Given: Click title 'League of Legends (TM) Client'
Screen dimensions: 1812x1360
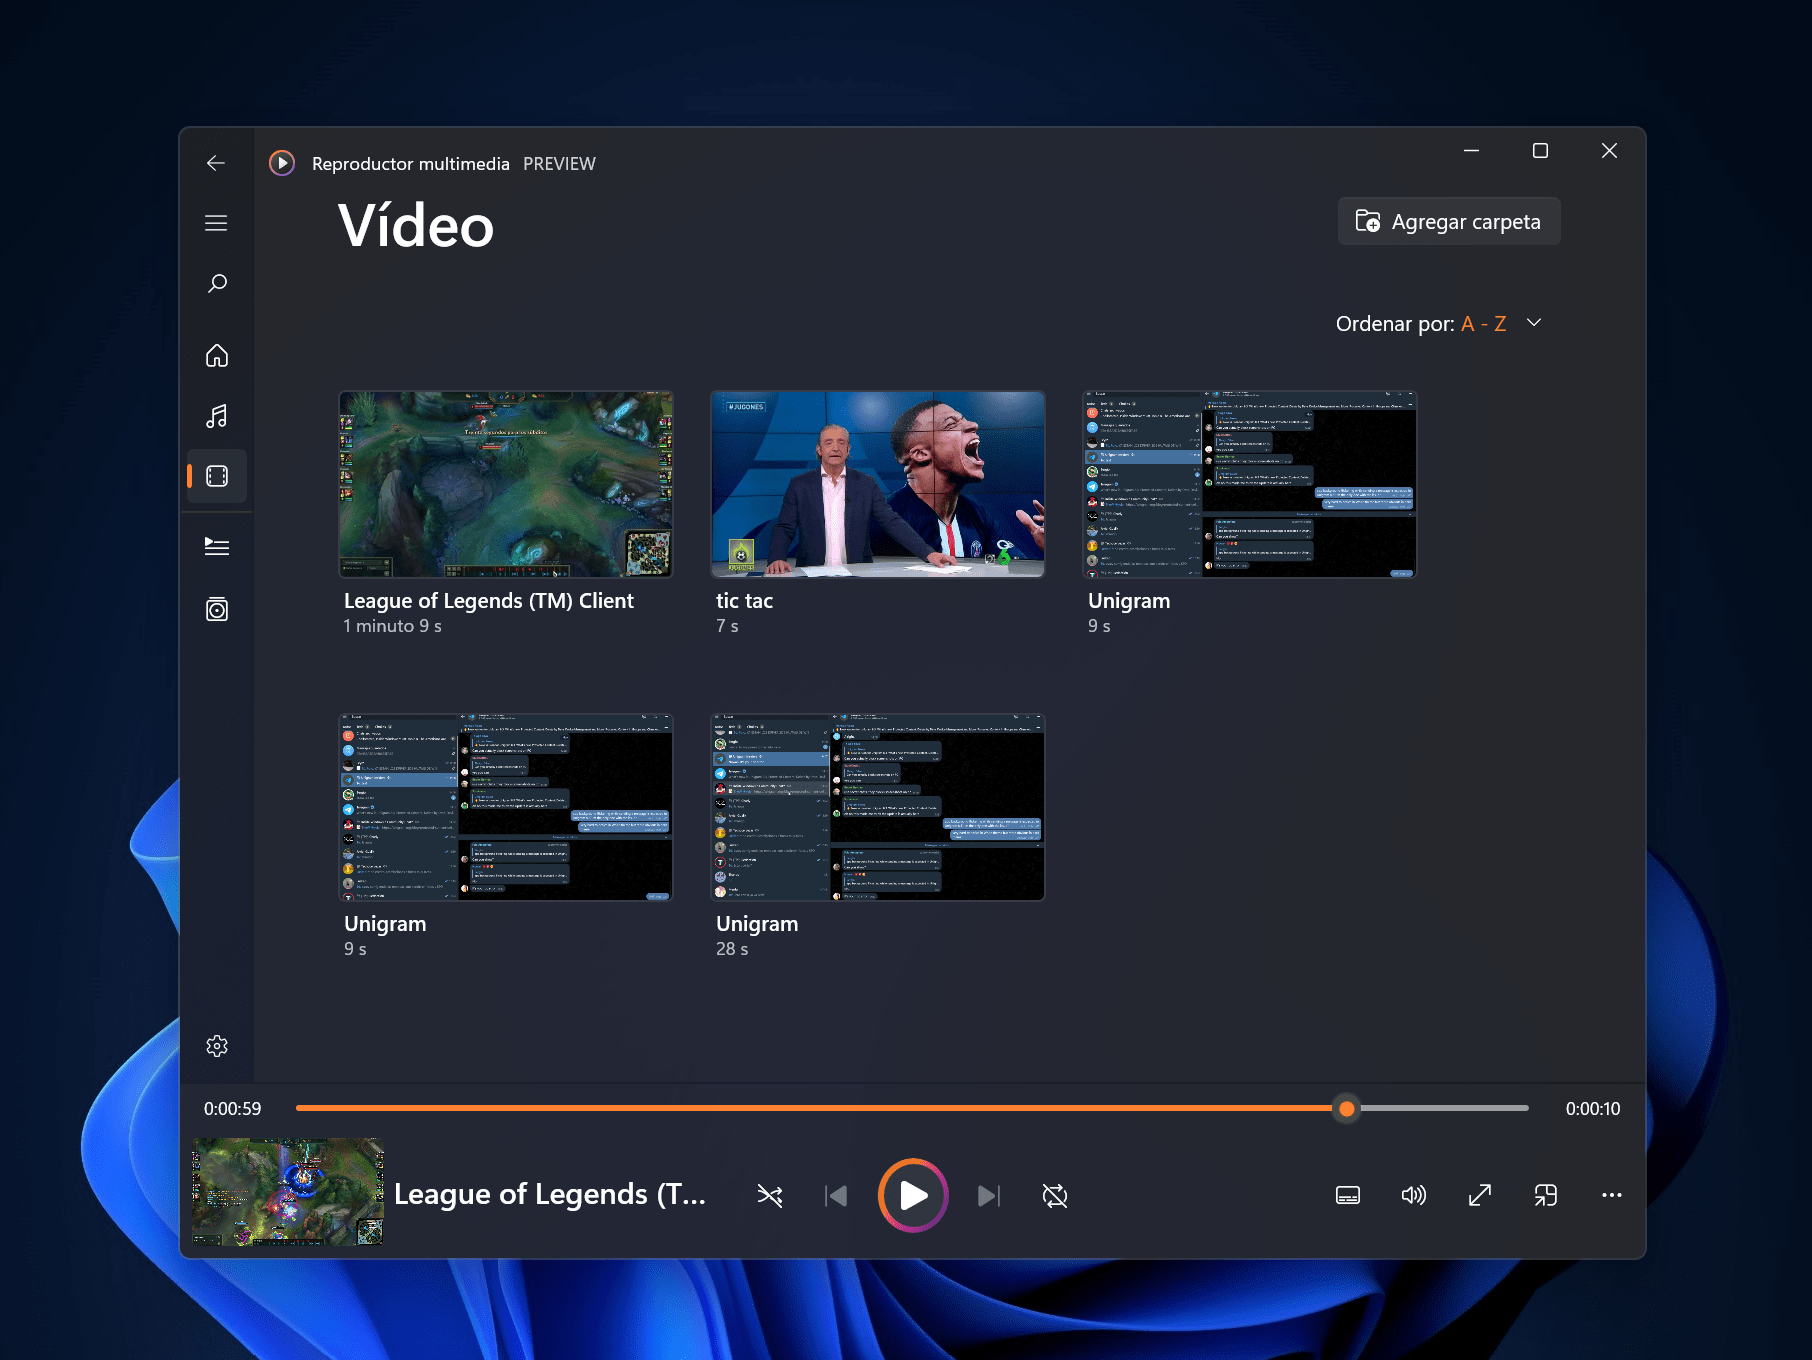Looking at the screenshot, I should point(489,601).
